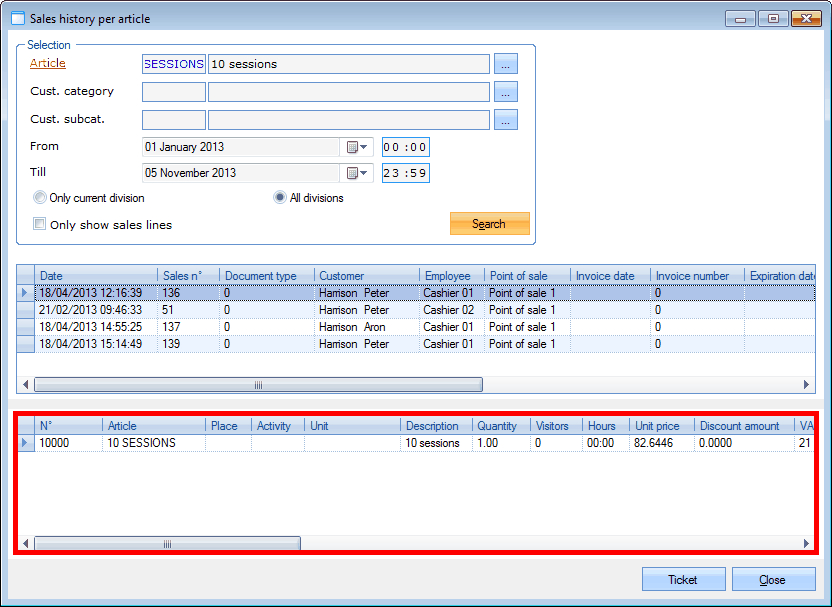This screenshot has width=832, height=607.
Task: Sort sales list by Date column header
Action: (95, 275)
